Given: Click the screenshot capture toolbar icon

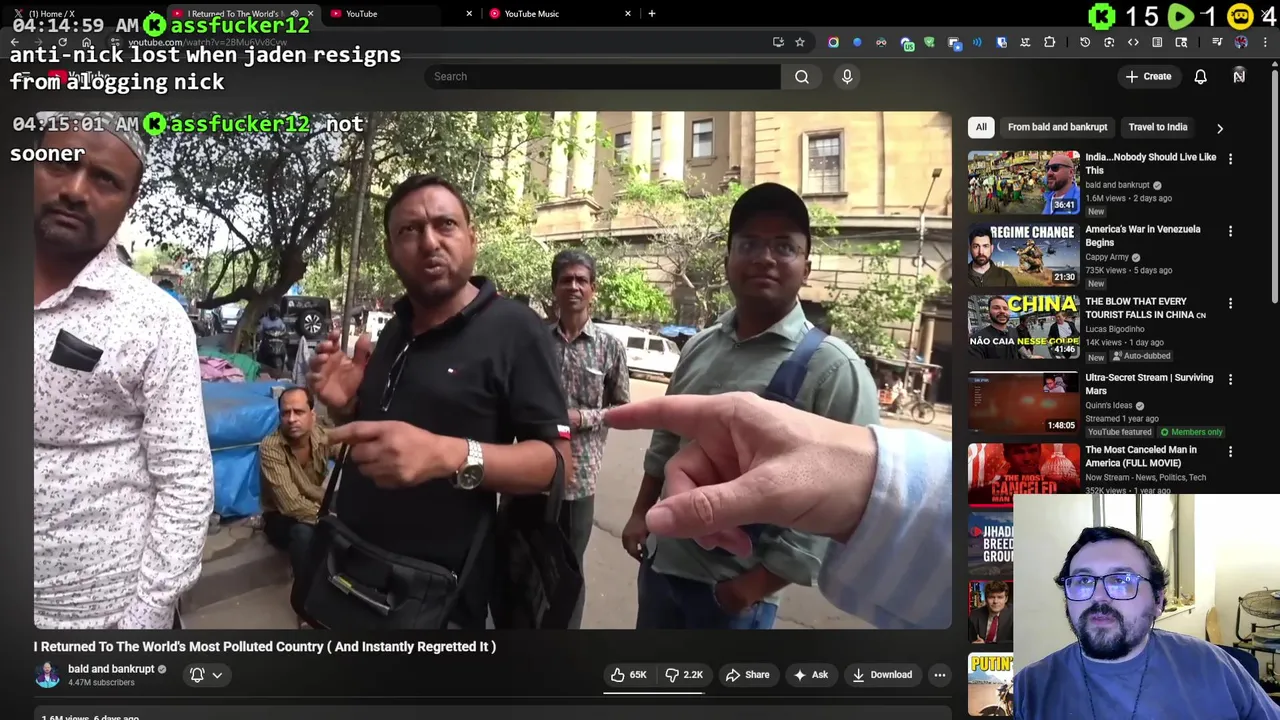Looking at the screenshot, I should click(x=1109, y=42).
